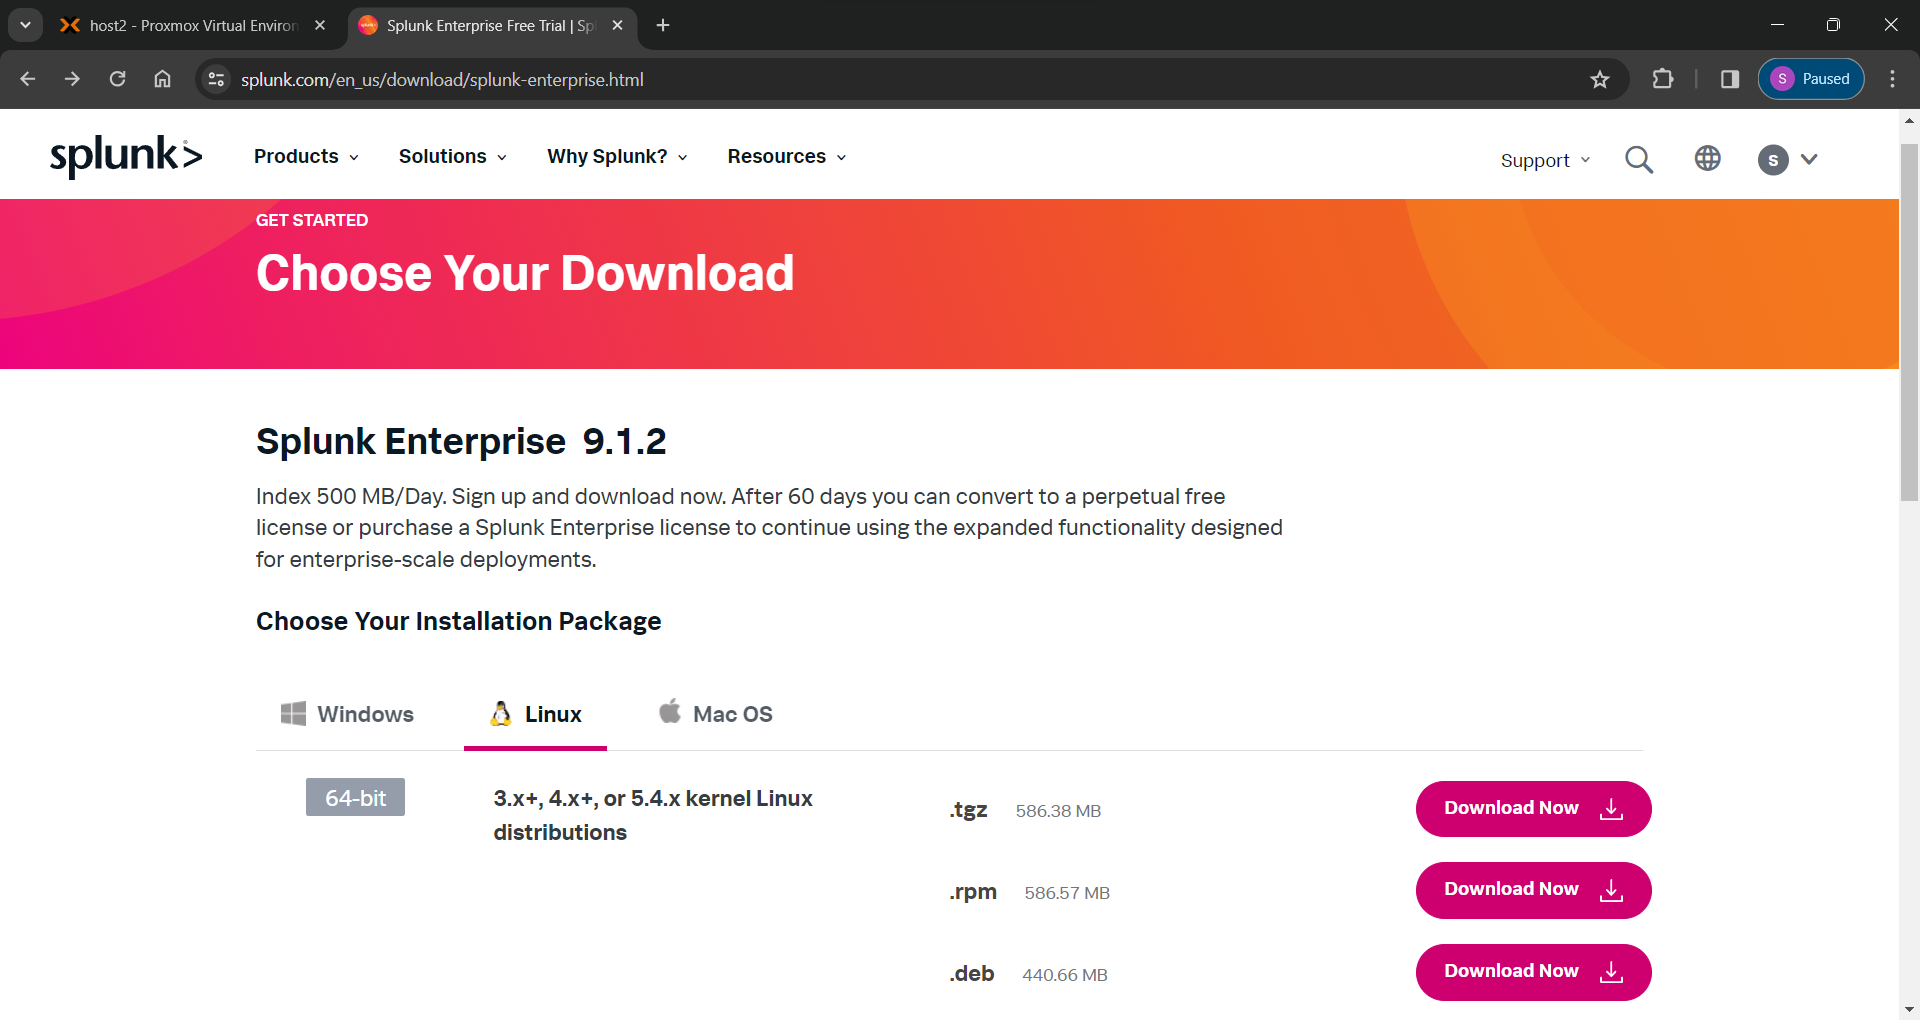Close the Proxmox host2 tab
Viewport: 1920px width, 1020px height.
tap(320, 25)
